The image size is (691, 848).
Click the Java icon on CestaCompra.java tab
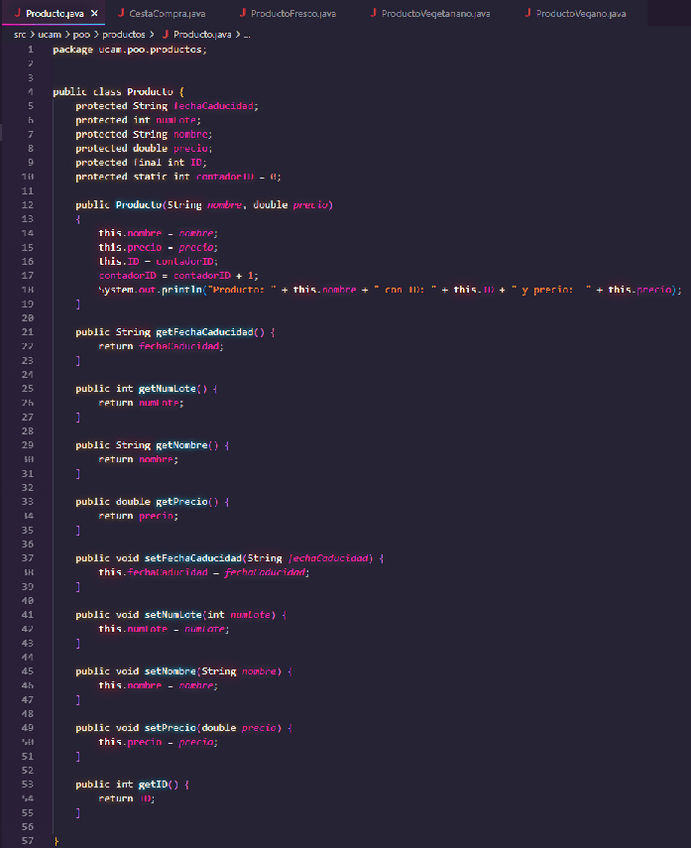[x=120, y=13]
